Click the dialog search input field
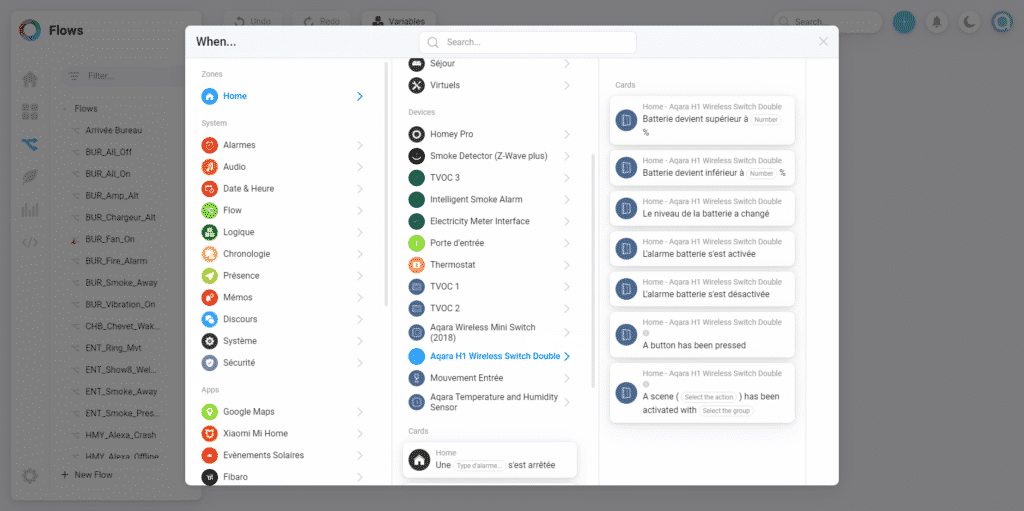The height and width of the screenshot is (511, 1024). (x=528, y=42)
